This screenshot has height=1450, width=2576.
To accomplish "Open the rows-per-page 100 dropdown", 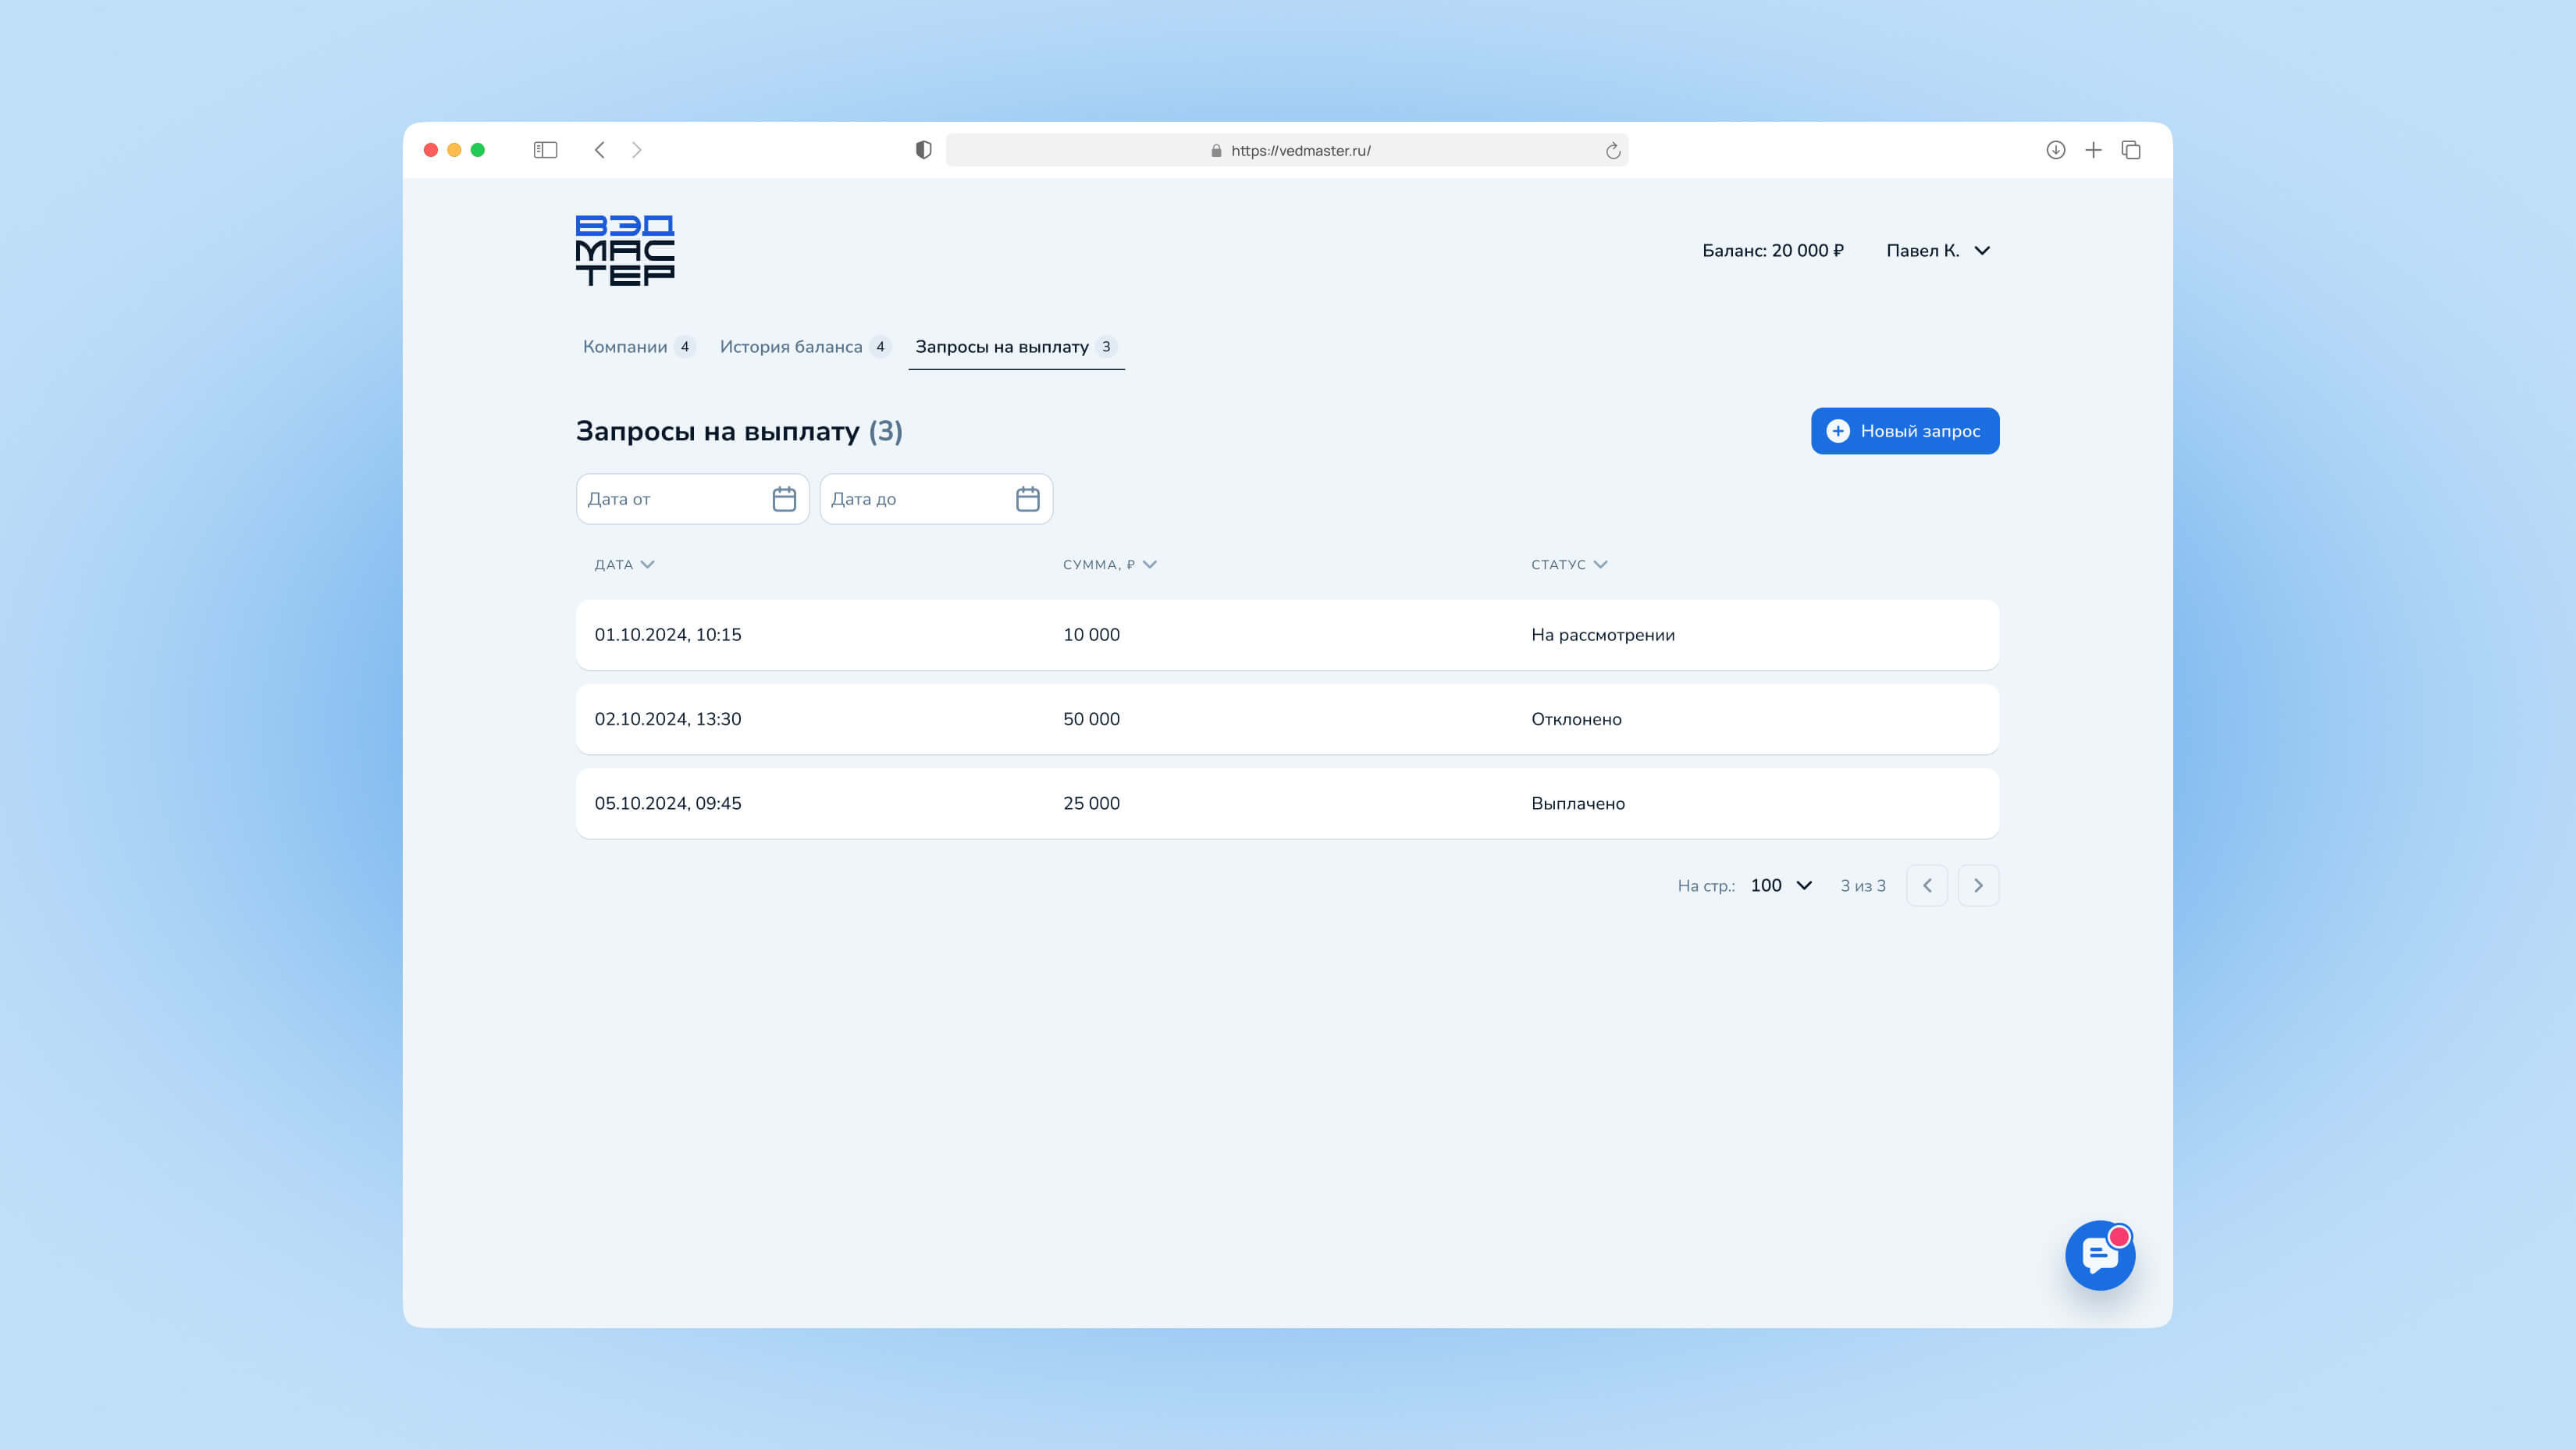I will [1781, 886].
